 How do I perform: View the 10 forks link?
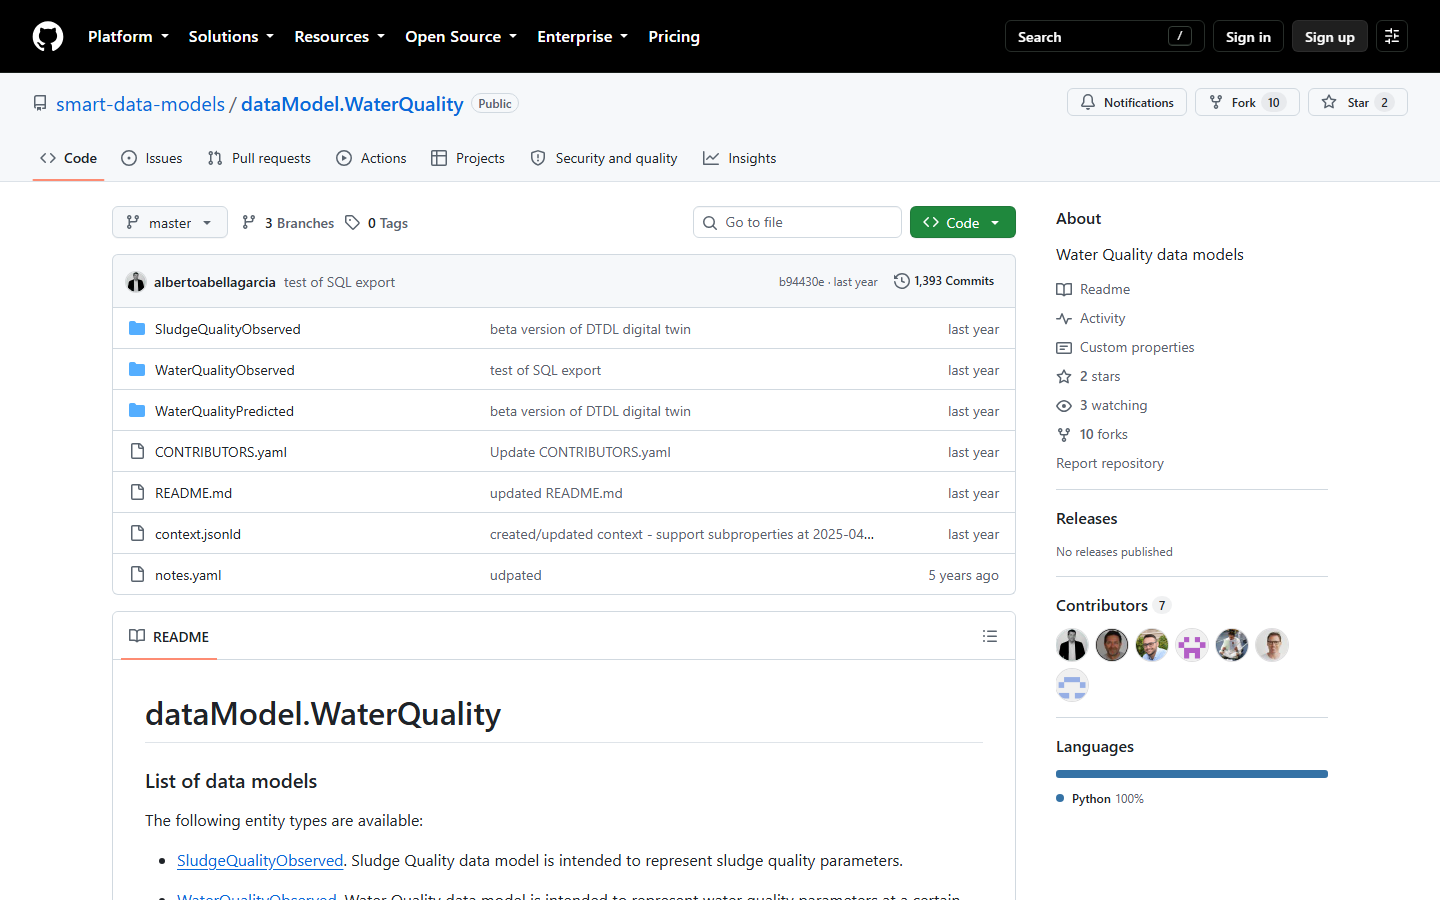(1092, 434)
